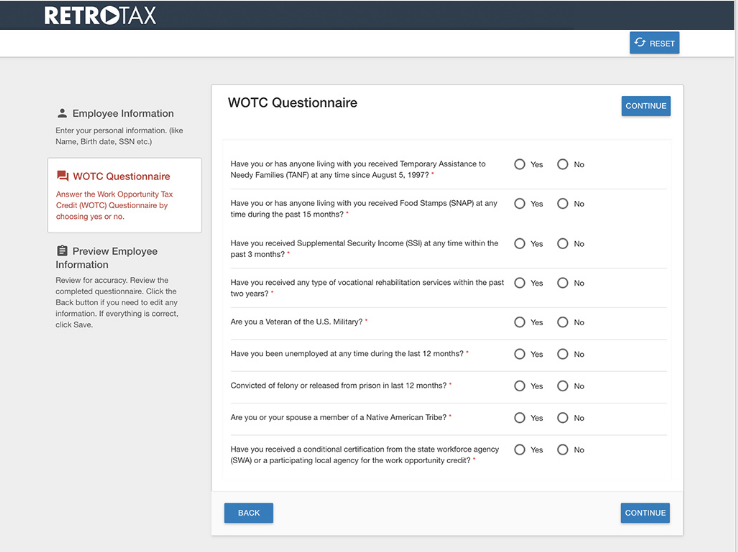Select Yes for felony conviction question
This screenshot has height=552, width=738.
(520, 386)
